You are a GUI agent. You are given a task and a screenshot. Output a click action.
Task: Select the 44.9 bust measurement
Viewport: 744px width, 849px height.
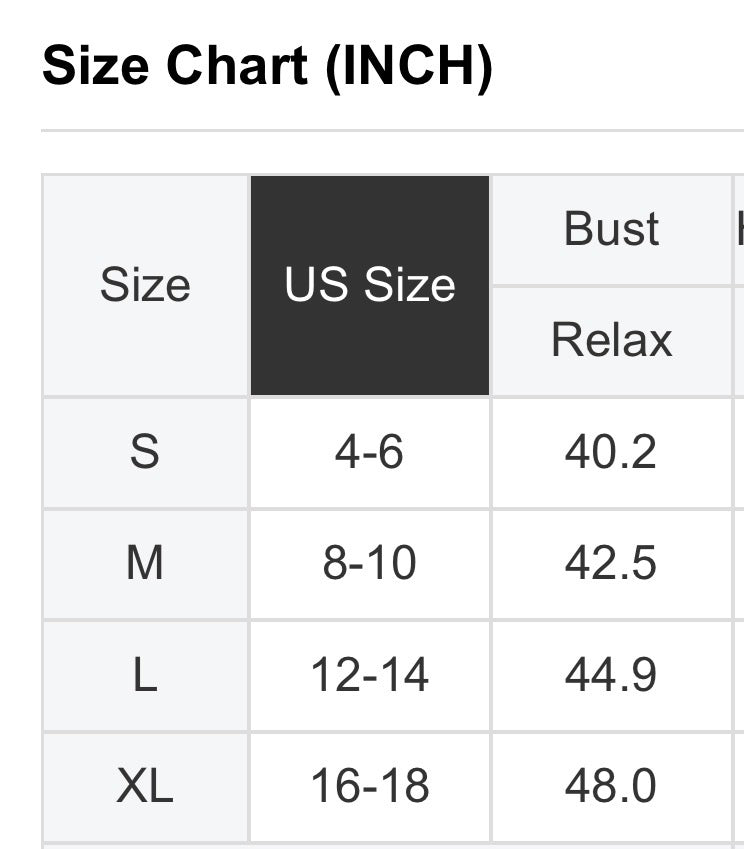(x=611, y=675)
